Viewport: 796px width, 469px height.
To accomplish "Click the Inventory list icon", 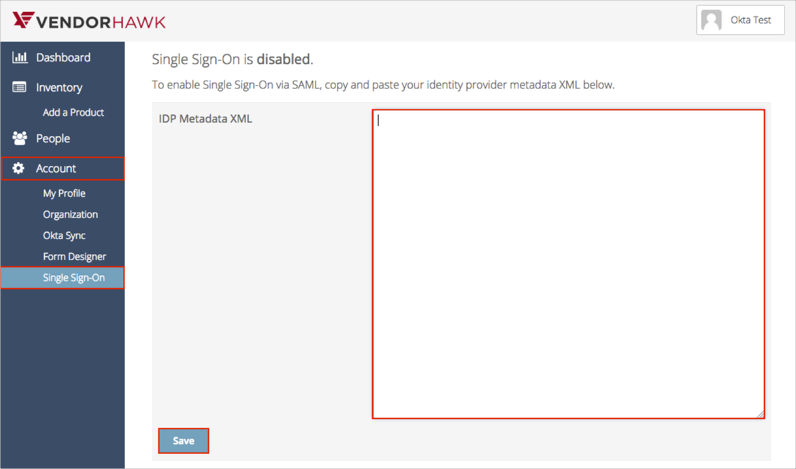I will (x=19, y=87).
